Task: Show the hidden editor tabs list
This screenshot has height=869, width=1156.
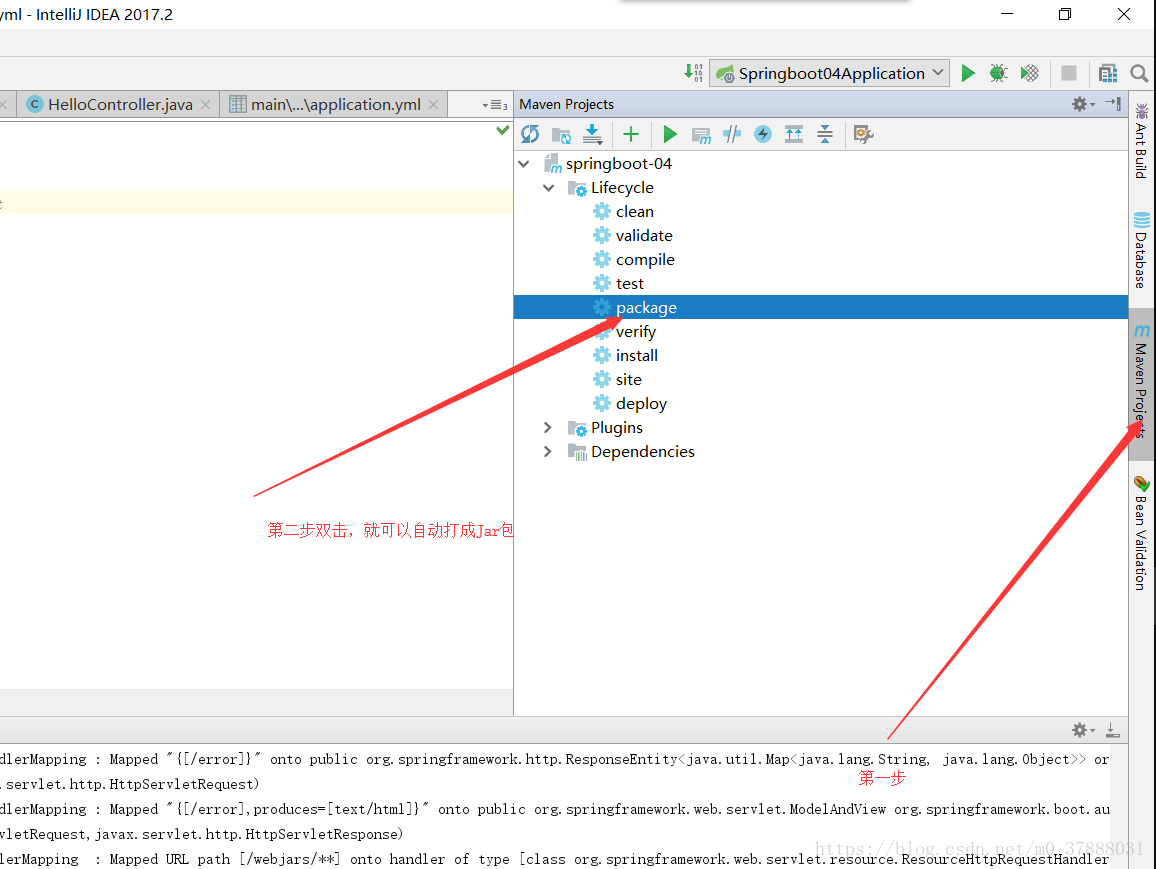Action: [x=495, y=105]
